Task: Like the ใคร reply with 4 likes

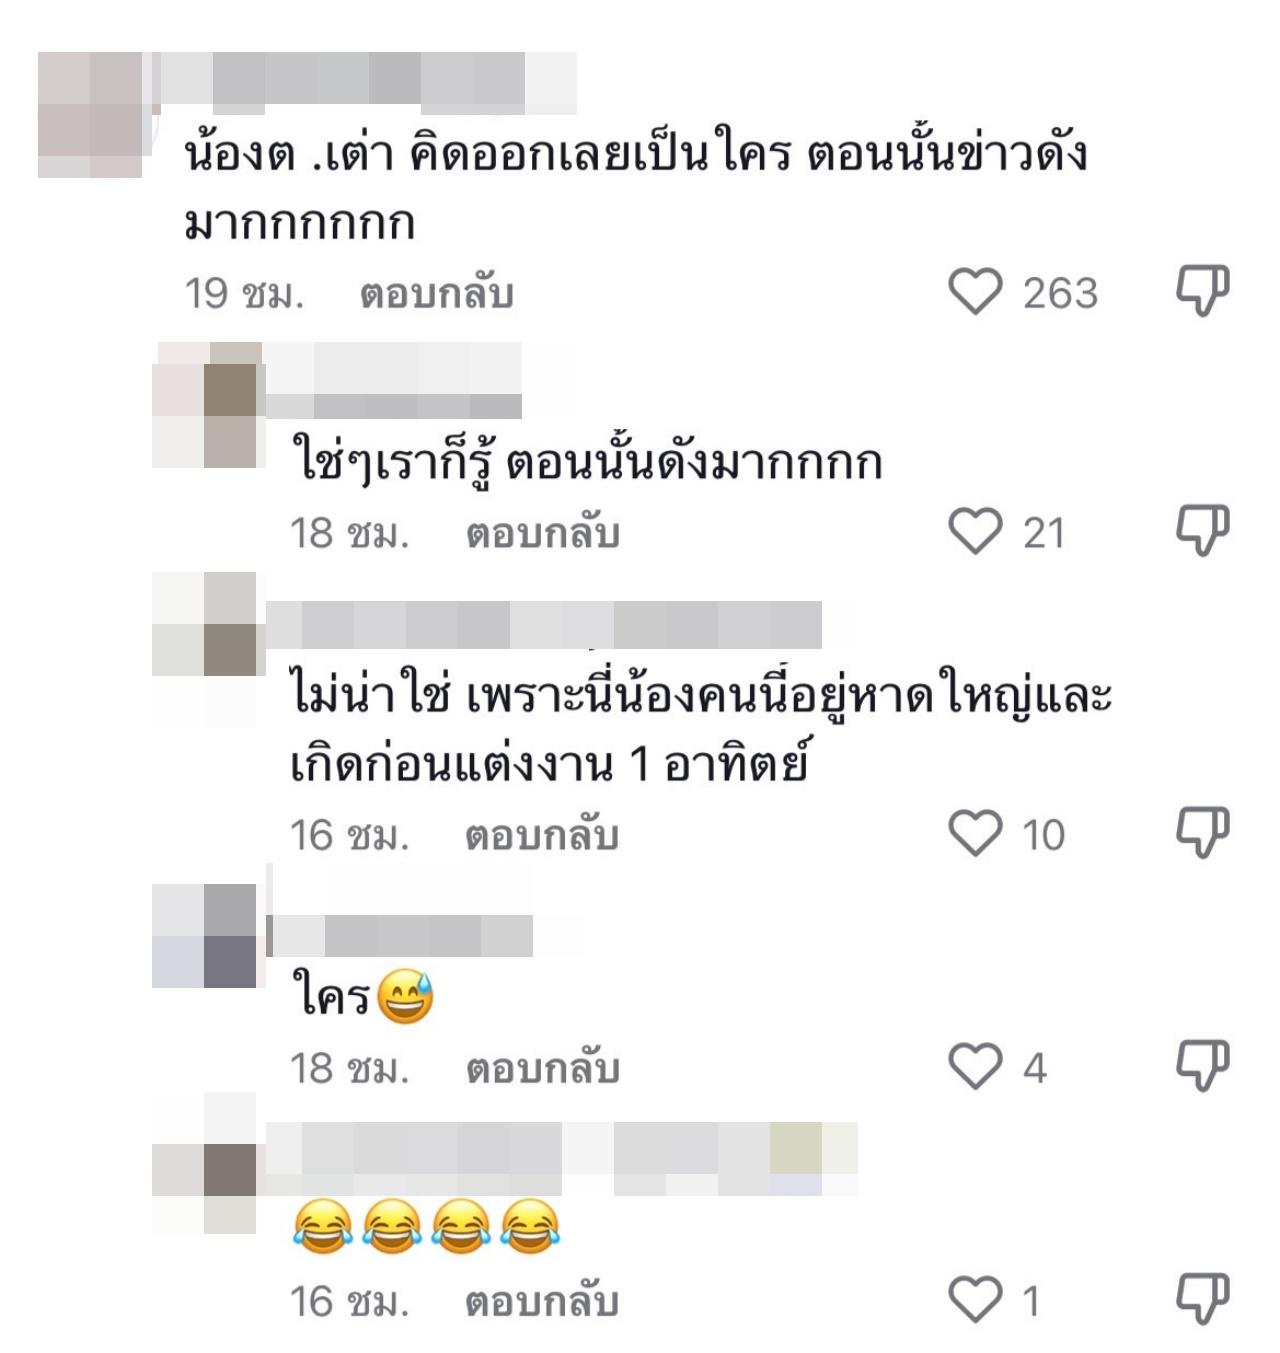Action: tap(975, 1066)
